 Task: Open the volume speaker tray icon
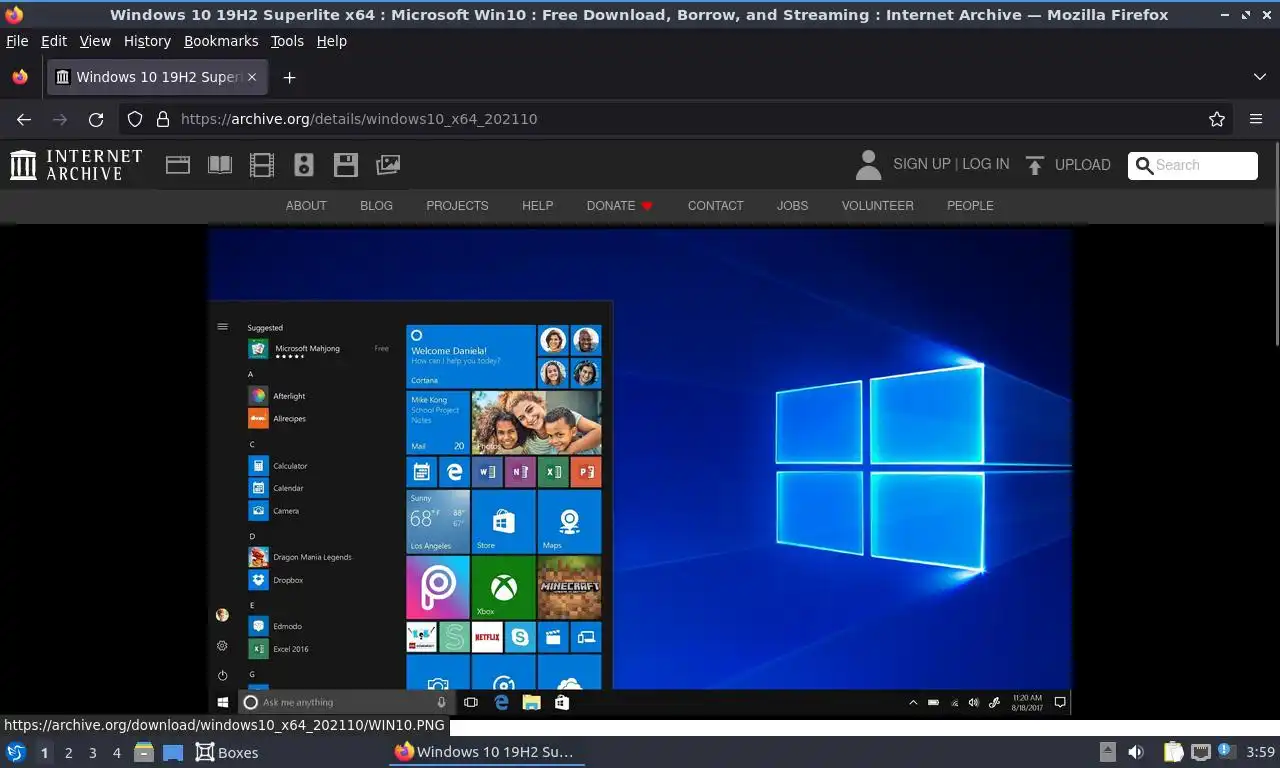click(1136, 752)
